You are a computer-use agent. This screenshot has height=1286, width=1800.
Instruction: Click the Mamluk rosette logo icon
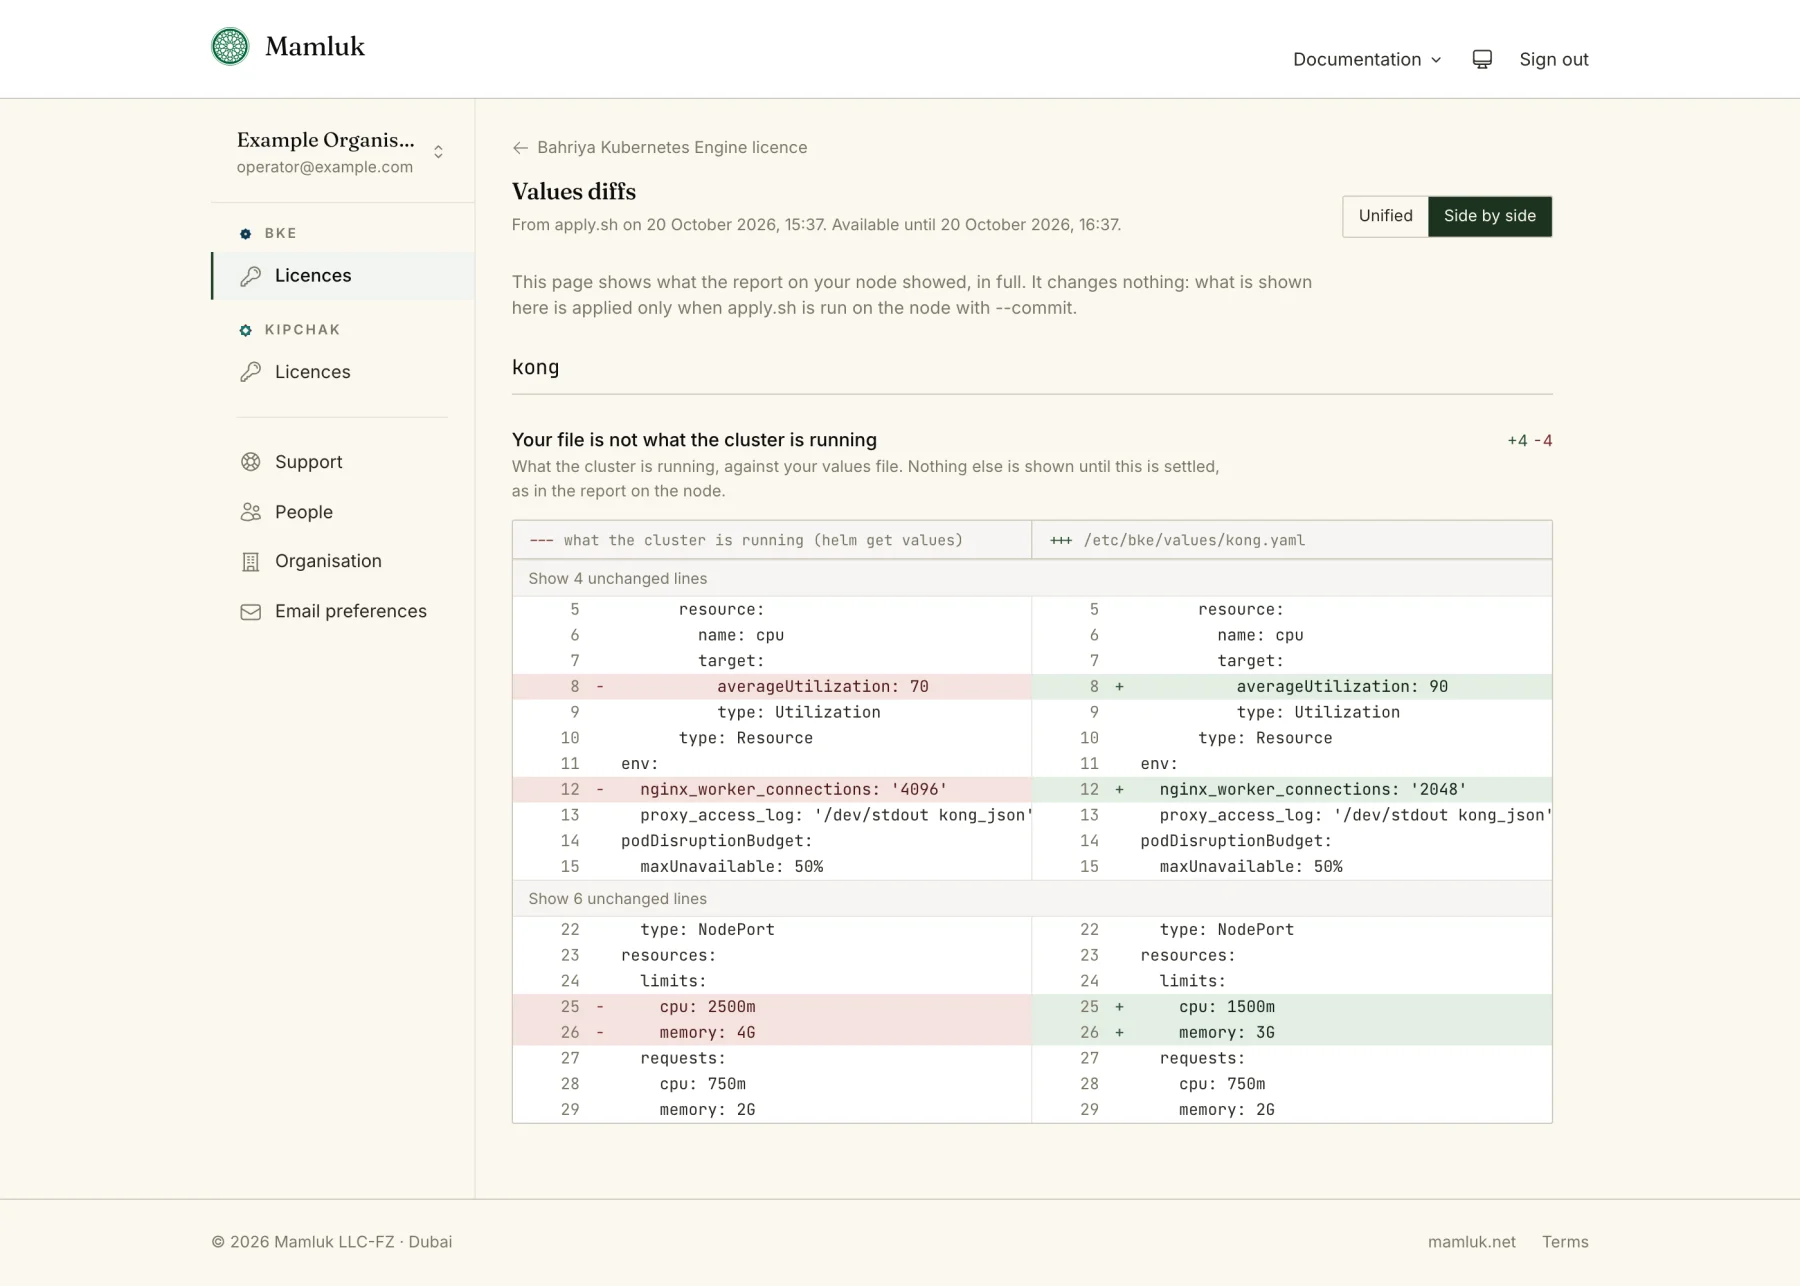tap(230, 46)
